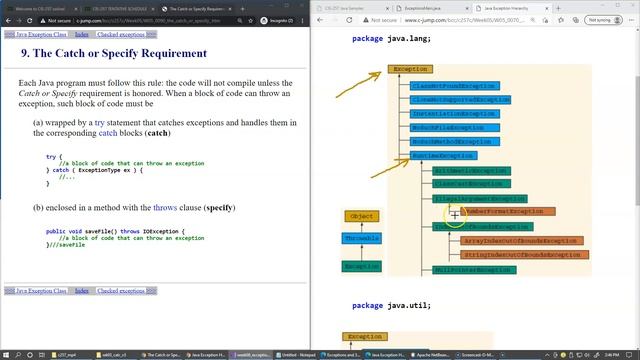This screenshot has height=360, width=640.
Task: Open the Windows Start menu
Action: [x=6, y=355]
